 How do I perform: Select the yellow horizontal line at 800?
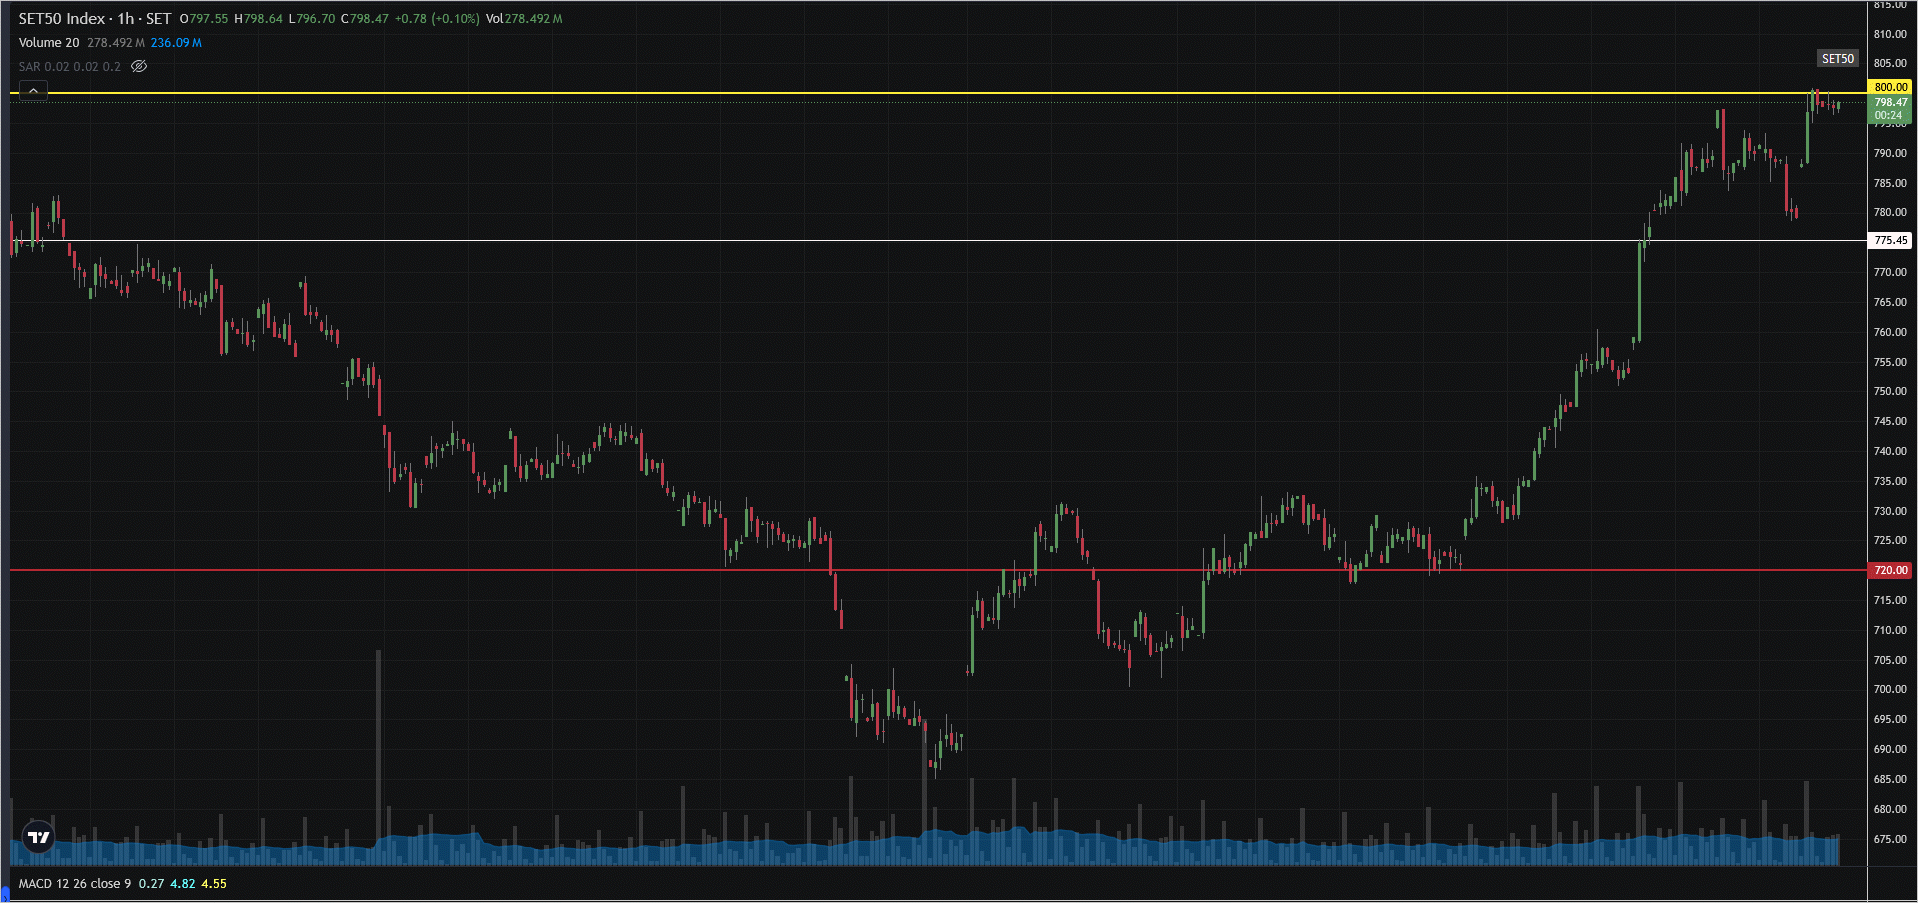tap(938, 93)
